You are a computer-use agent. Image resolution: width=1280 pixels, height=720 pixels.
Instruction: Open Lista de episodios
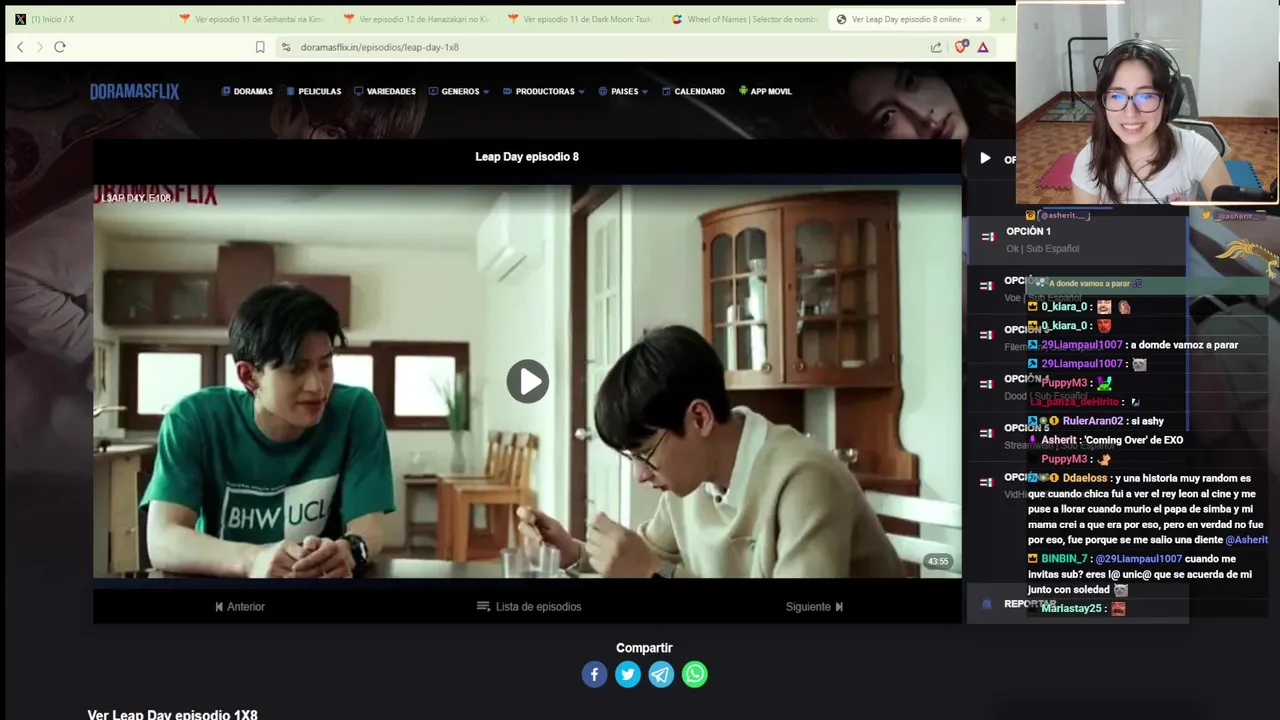tap(529, 606)
